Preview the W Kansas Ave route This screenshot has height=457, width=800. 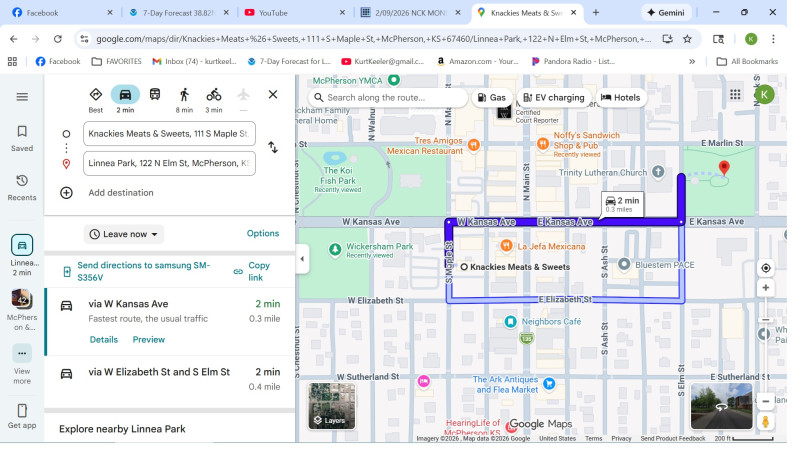point(148,340)
